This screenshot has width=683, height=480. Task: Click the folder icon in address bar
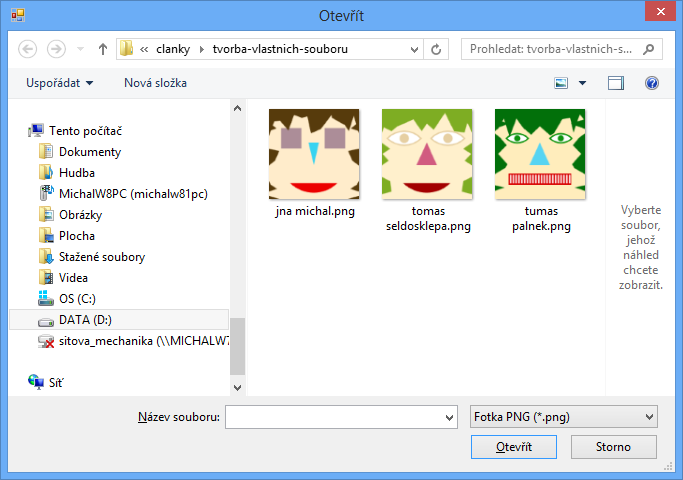tap(126, 49)
